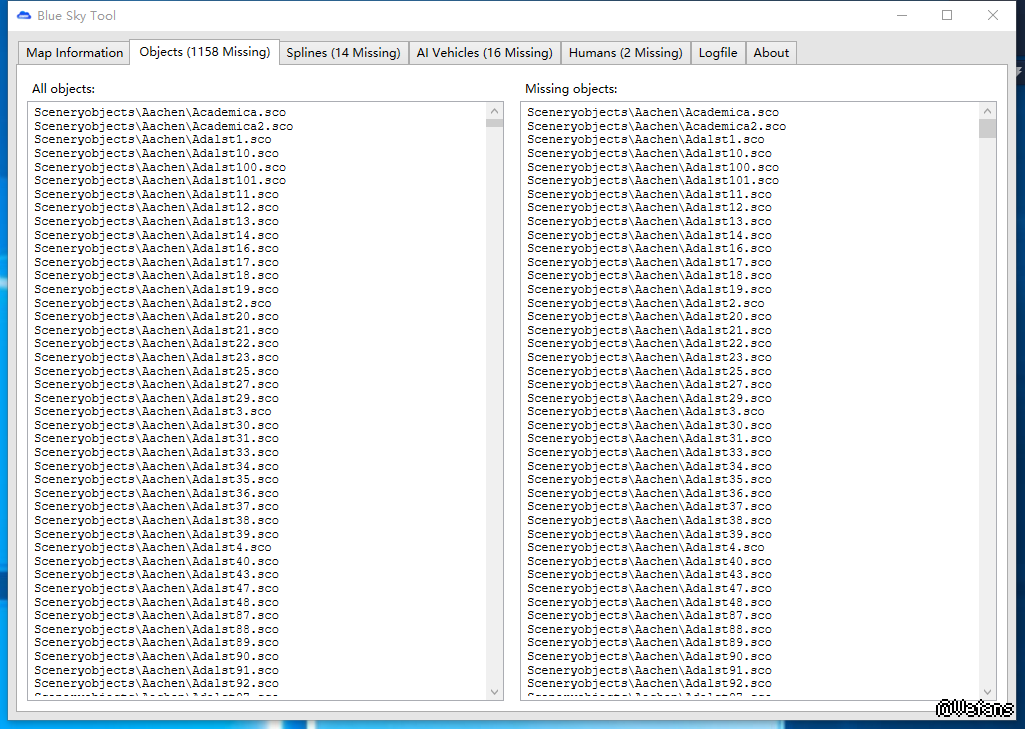The width and height of the screenshot is (1025, 729).
Task: Select Adalst4.sco in Missing objects list
Action: (x=645, y=548)
